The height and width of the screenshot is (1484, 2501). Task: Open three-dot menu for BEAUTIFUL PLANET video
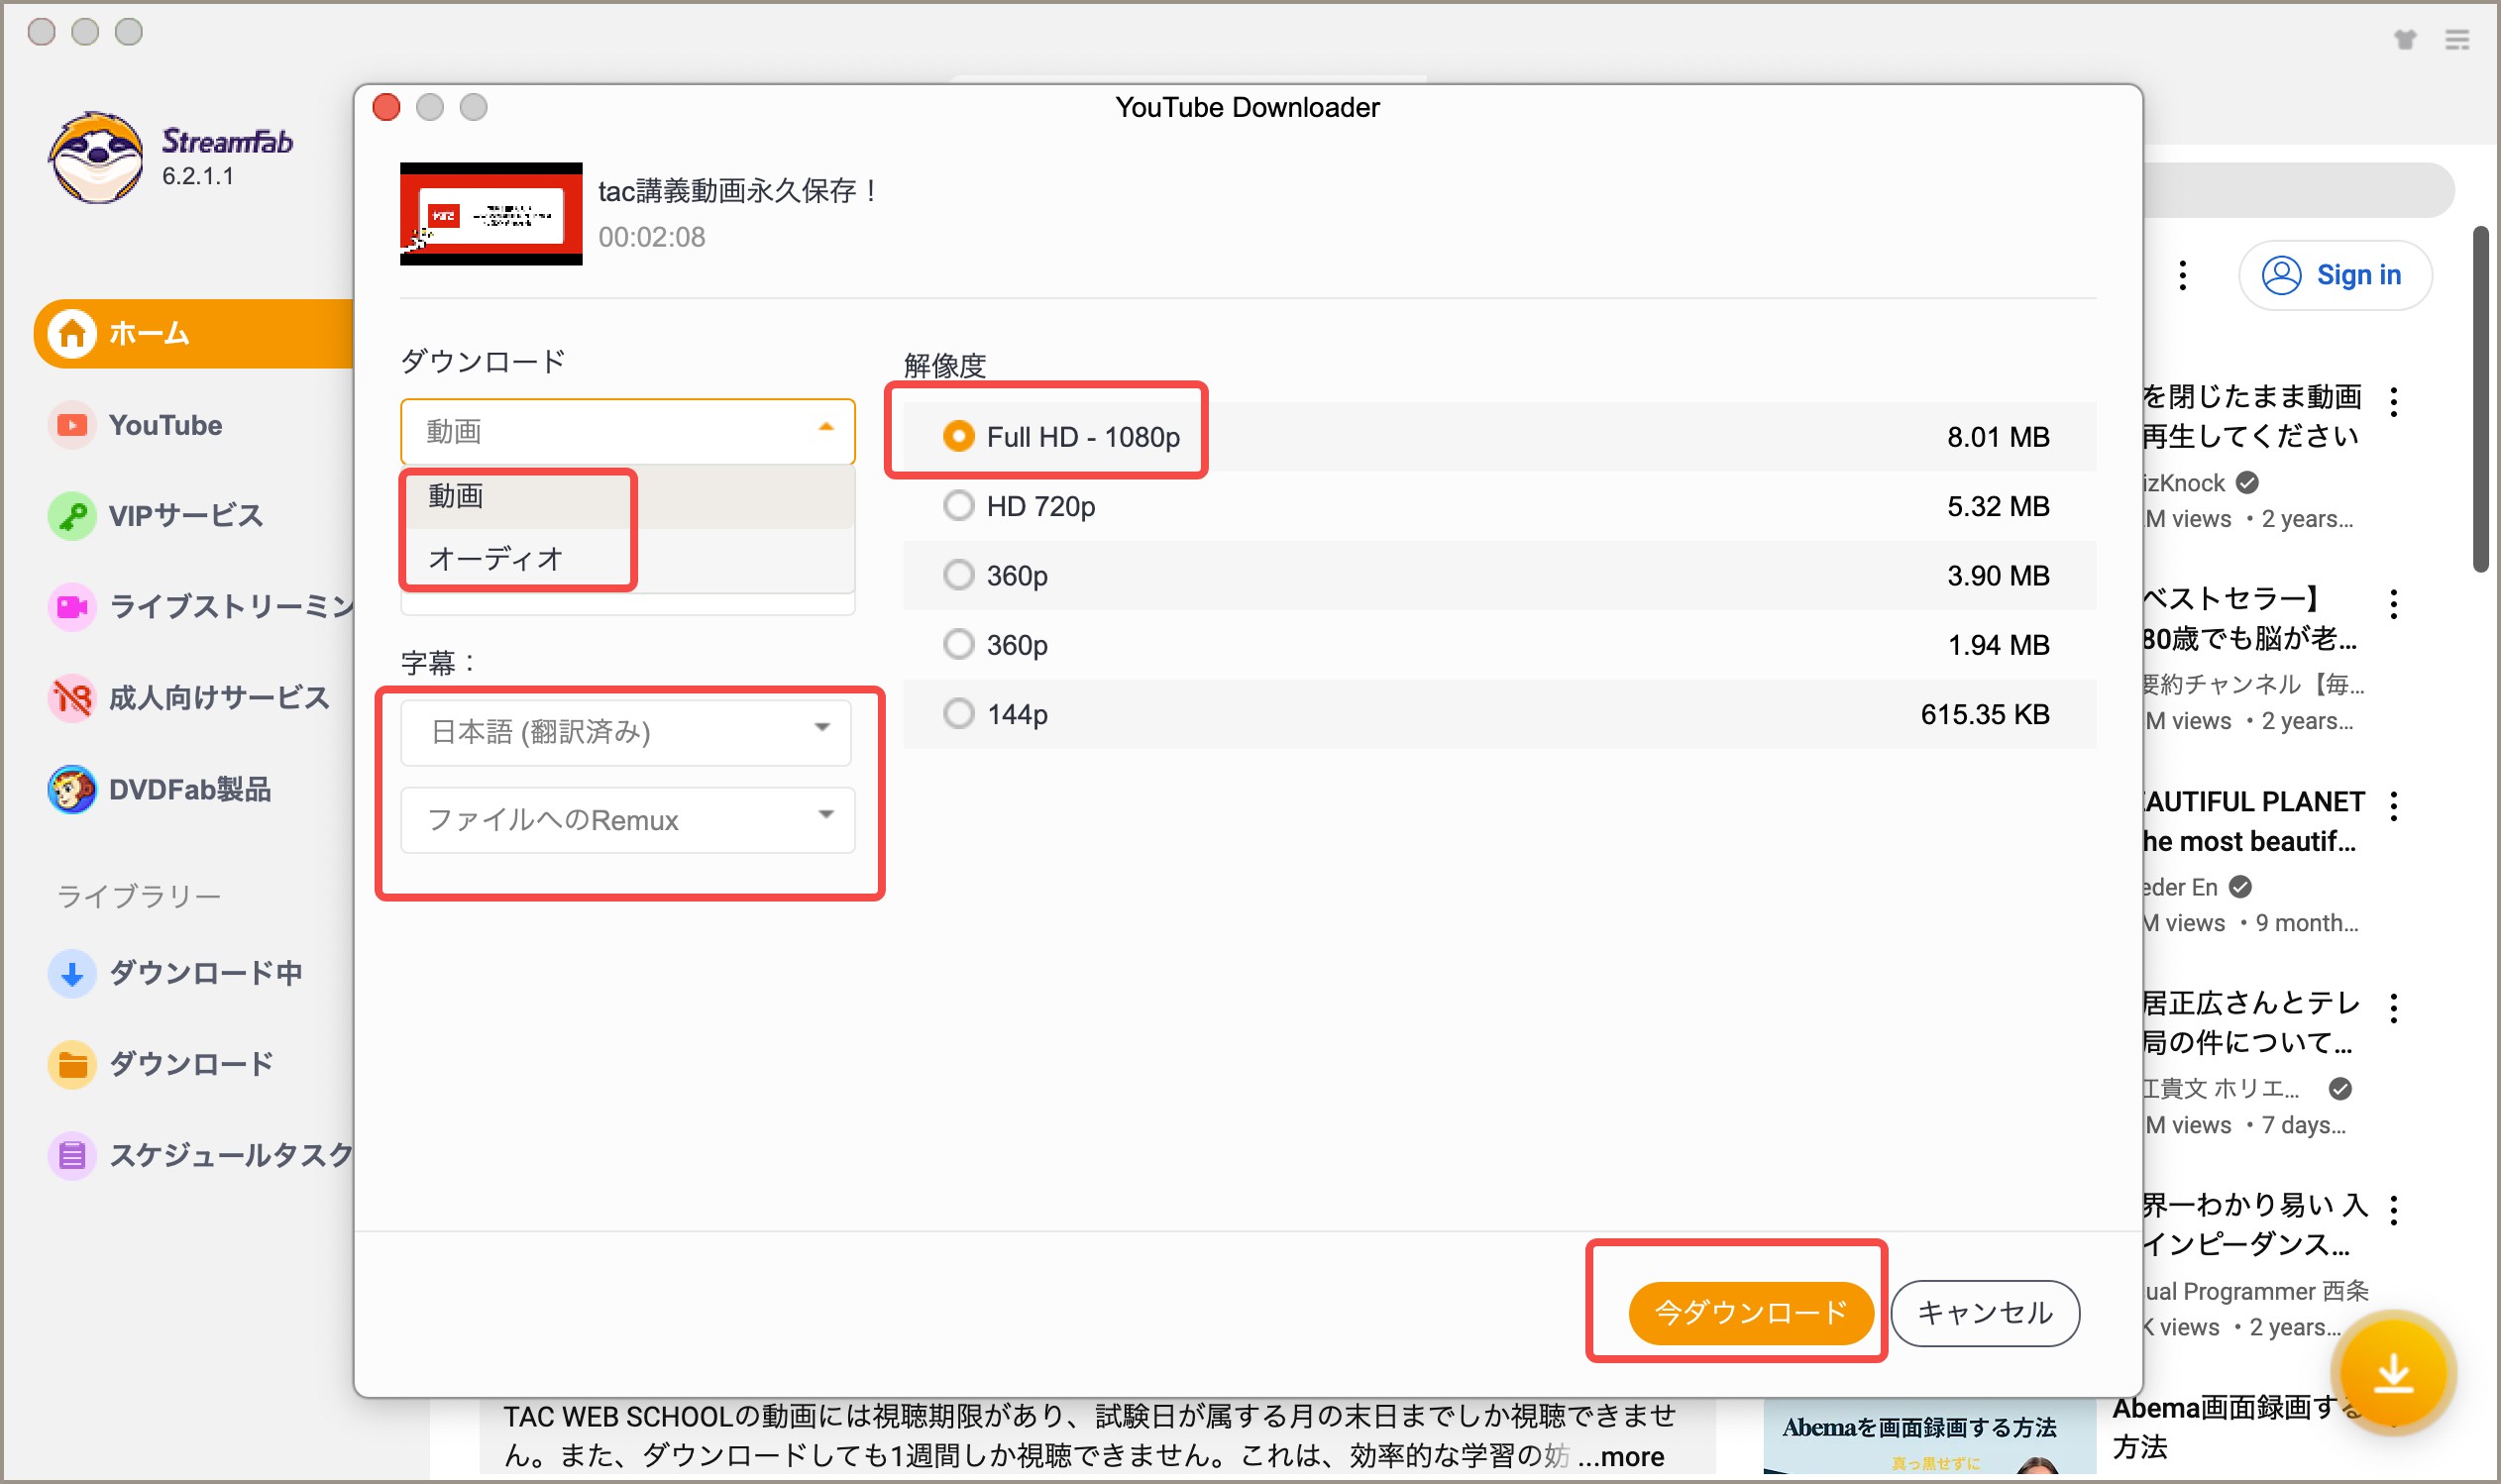pyautogui.click(x=2393, y=806)
